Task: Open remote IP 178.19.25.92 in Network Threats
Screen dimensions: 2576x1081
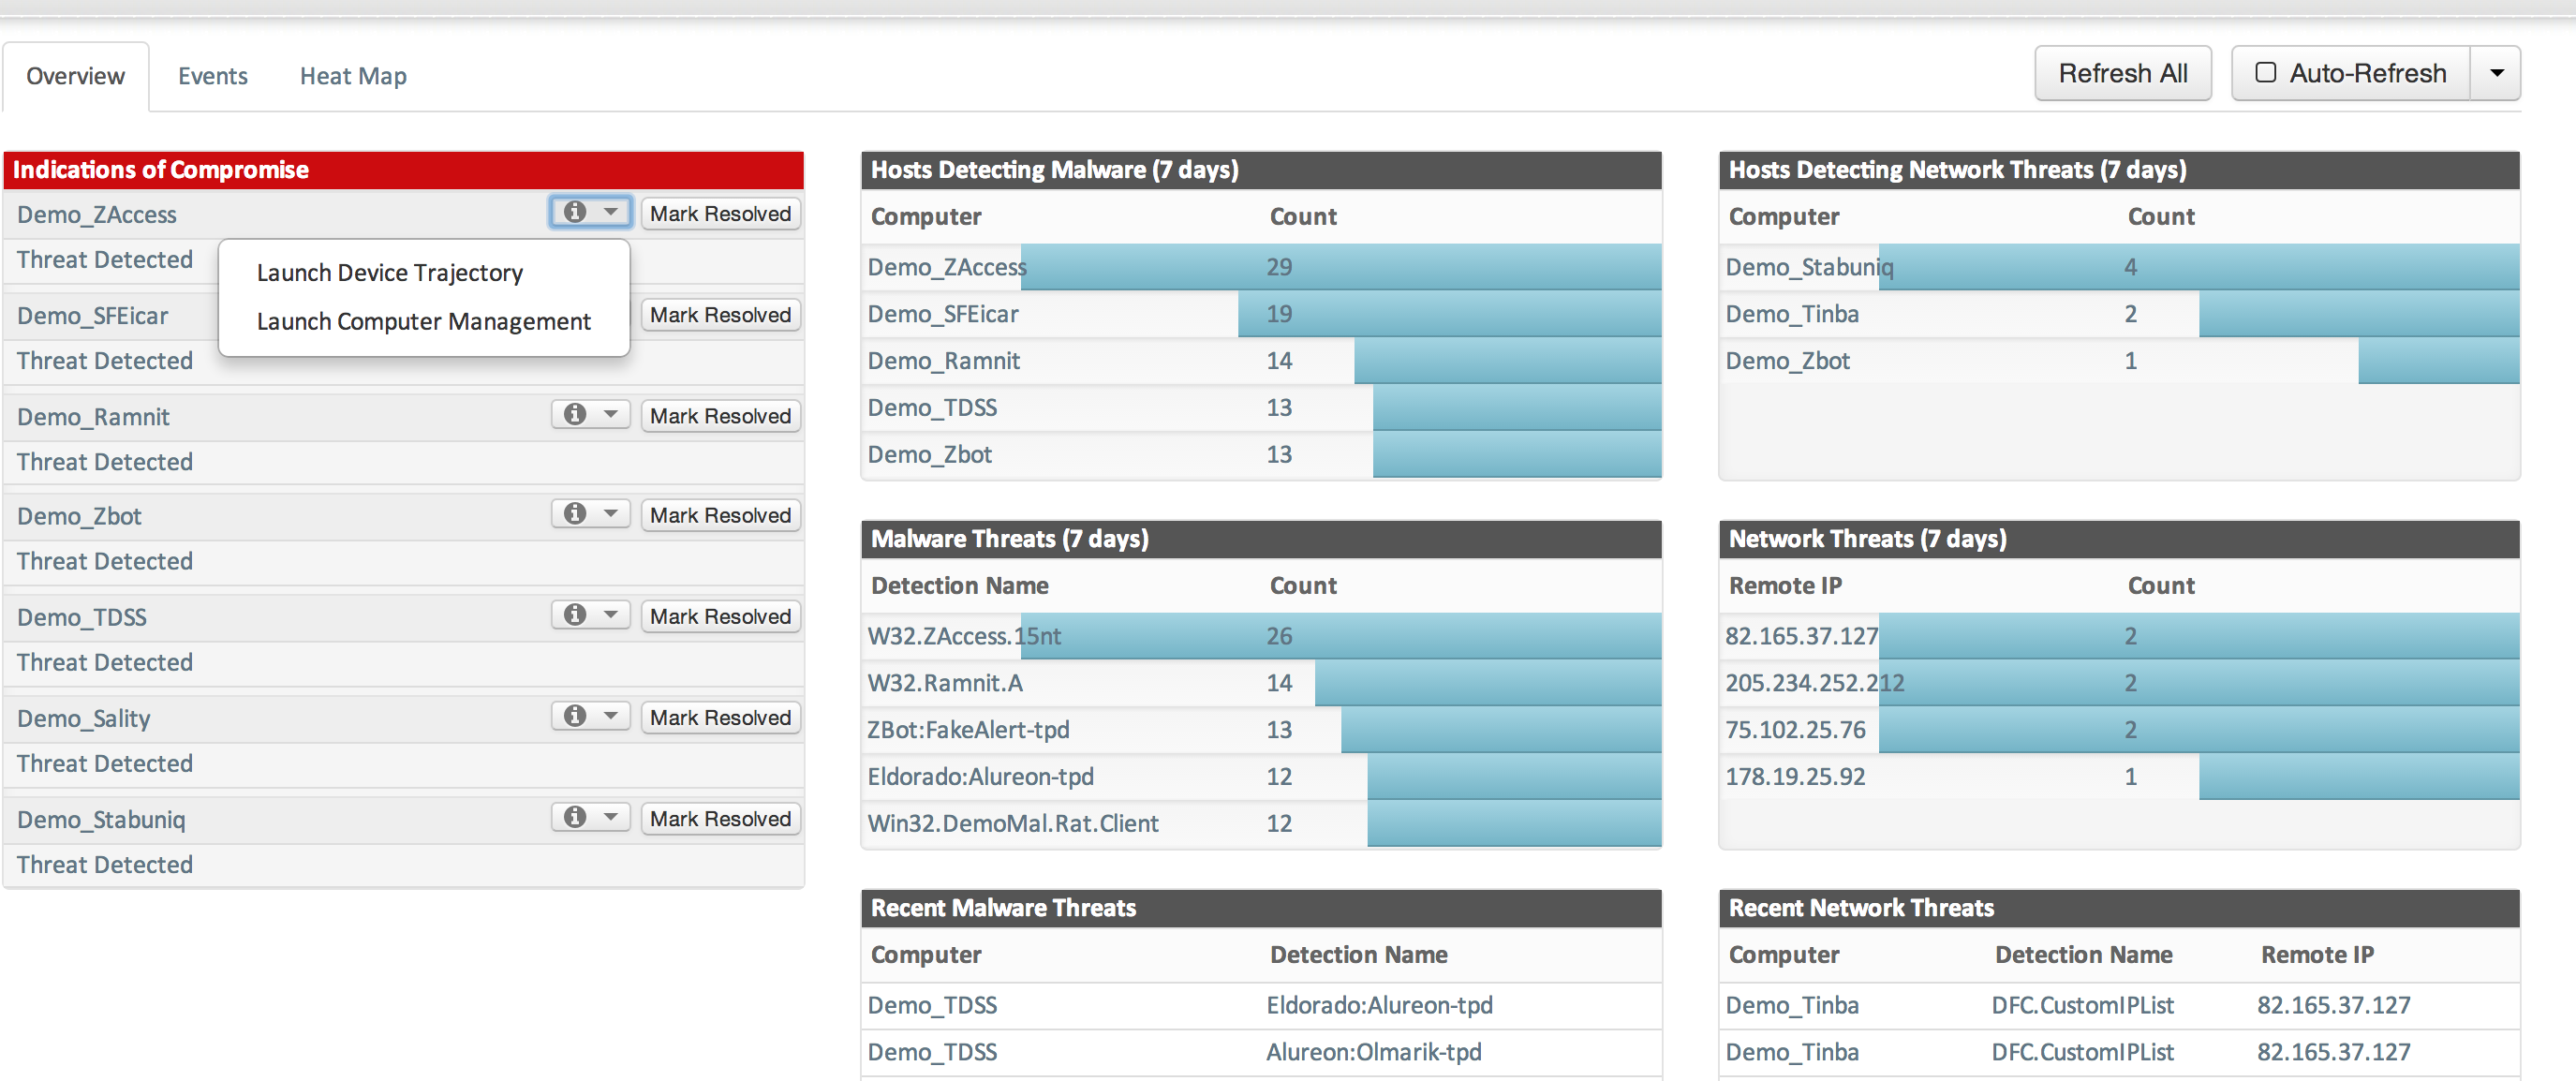Action: (x=1794, y=777)
